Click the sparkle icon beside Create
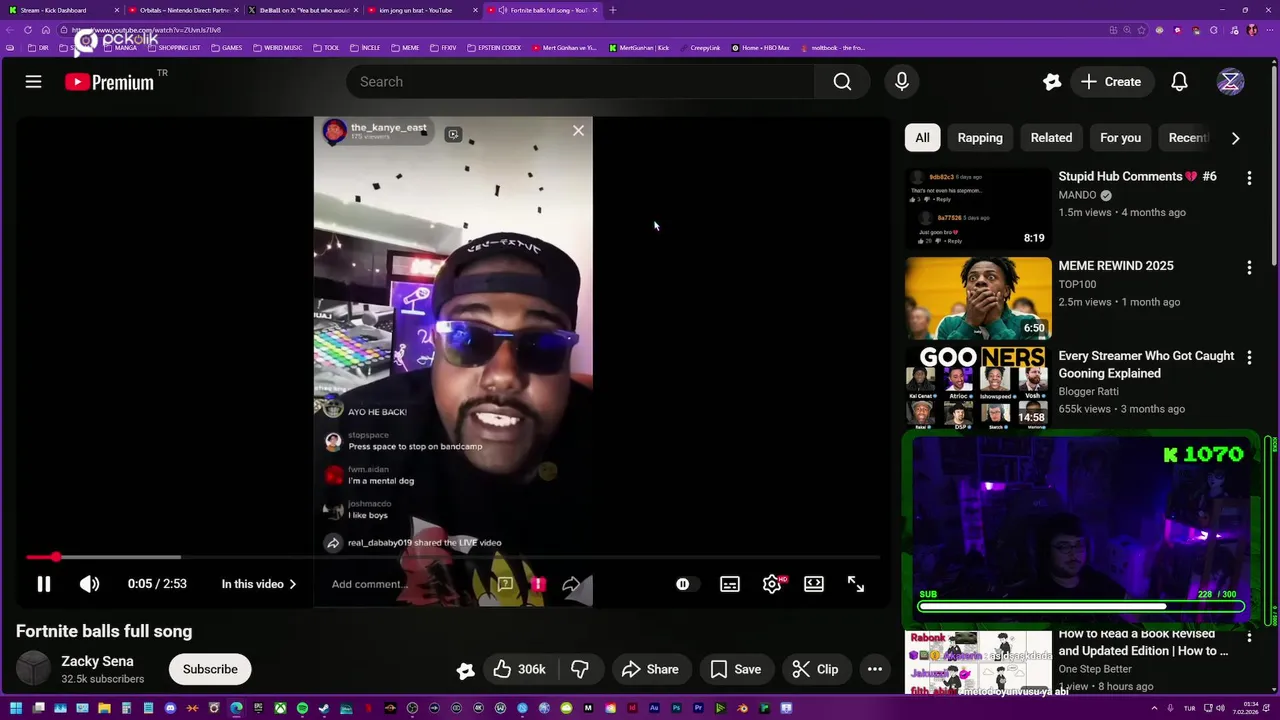This screenshot has height=720, width=1280. point(1052,82)
